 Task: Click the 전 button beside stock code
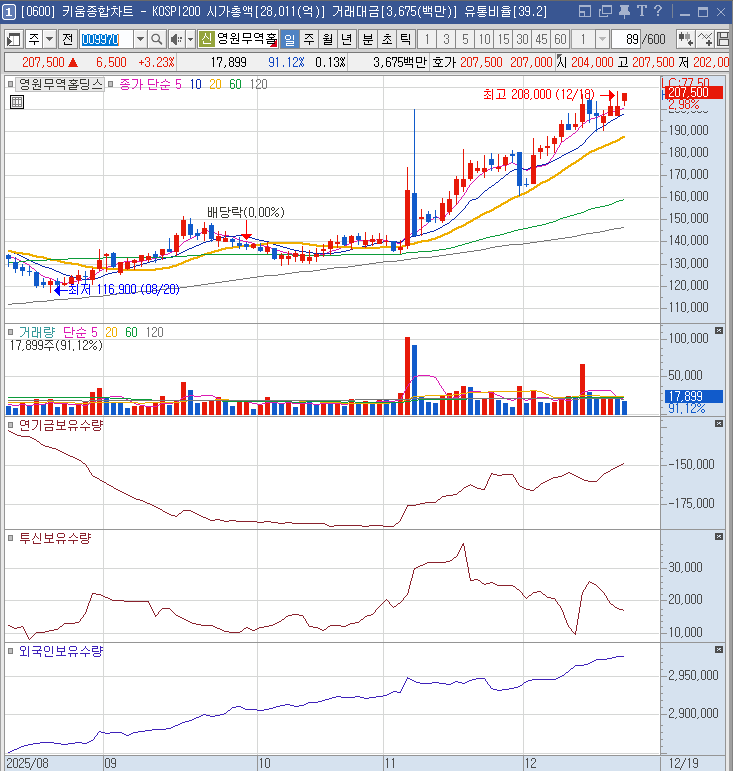[x=67, y=39]
